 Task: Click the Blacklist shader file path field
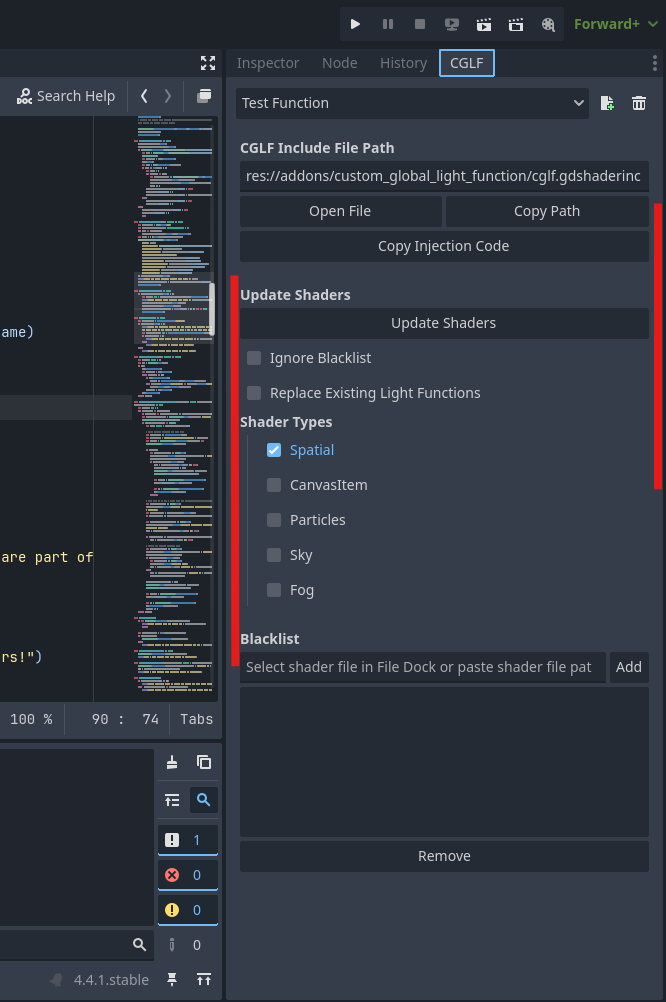(422, 667)
